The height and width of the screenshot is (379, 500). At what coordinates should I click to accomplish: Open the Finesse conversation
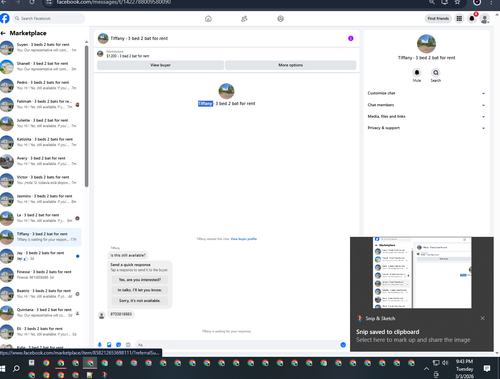point(41,275)
